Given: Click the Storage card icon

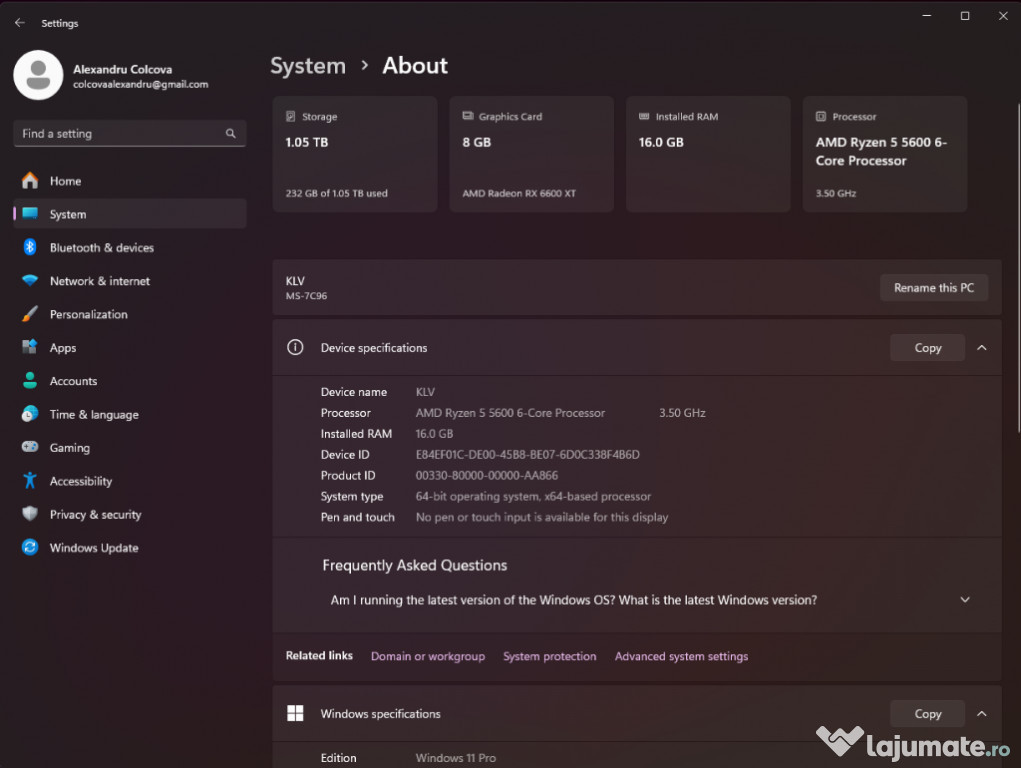Looking at the screenshot, I should click(x=290, y=117).
